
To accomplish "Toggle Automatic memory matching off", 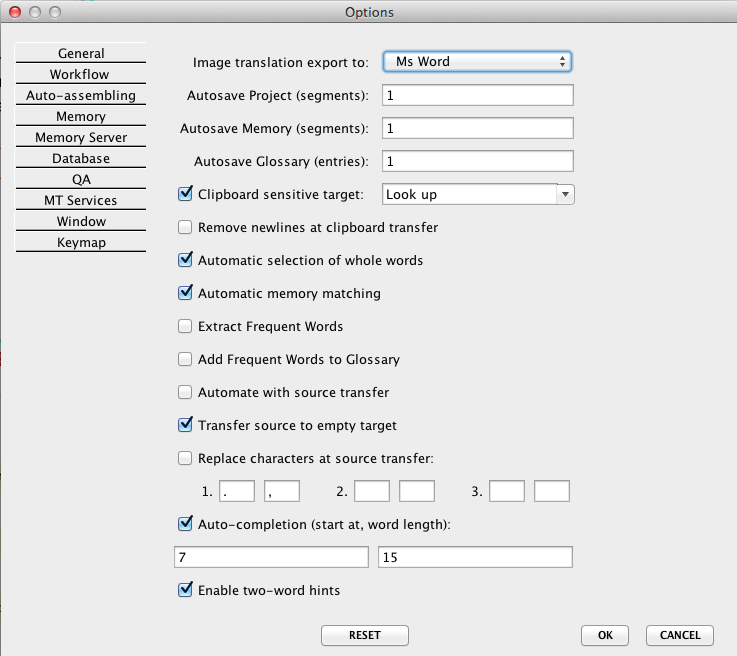I will (185, 294).
